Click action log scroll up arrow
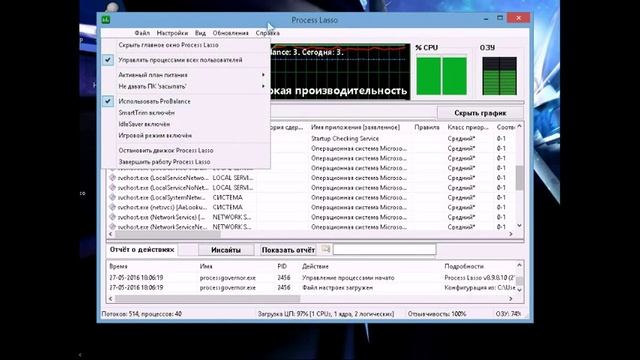640x360 pixels. coord(519,265)
